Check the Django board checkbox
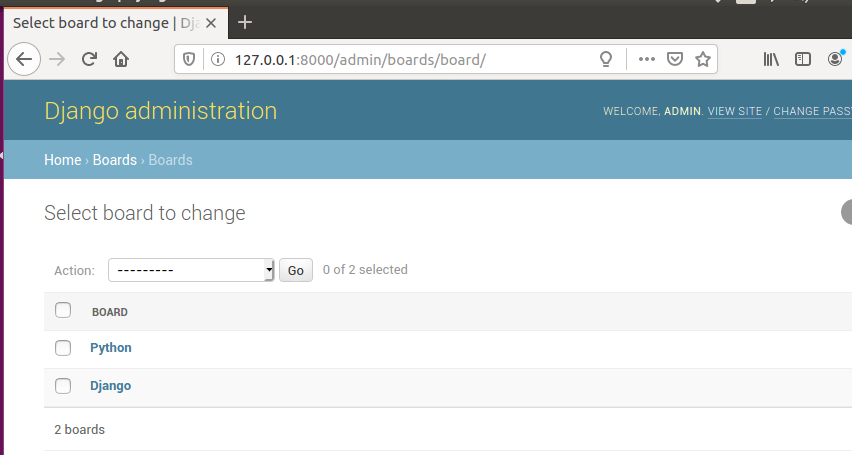This screenshot has width=852, height=455. pyautogui.click(x=63, y=386)
